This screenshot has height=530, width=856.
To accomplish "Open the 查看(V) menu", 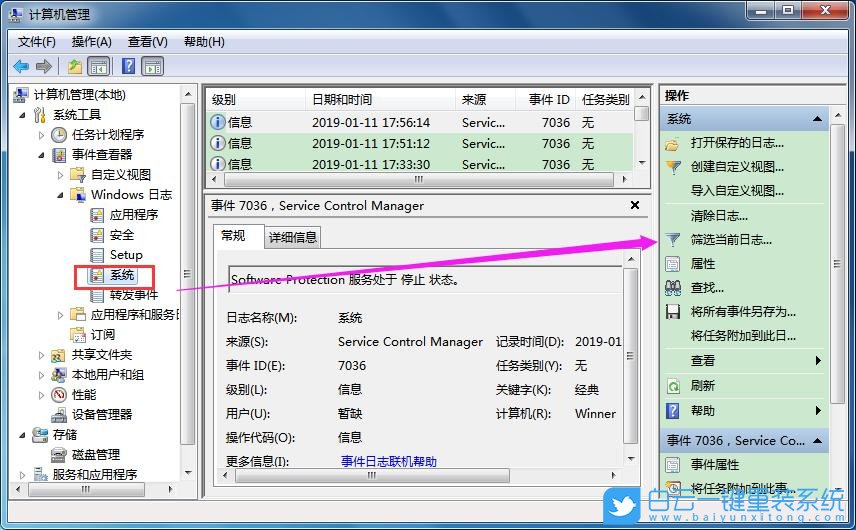I will pos(147,42).
